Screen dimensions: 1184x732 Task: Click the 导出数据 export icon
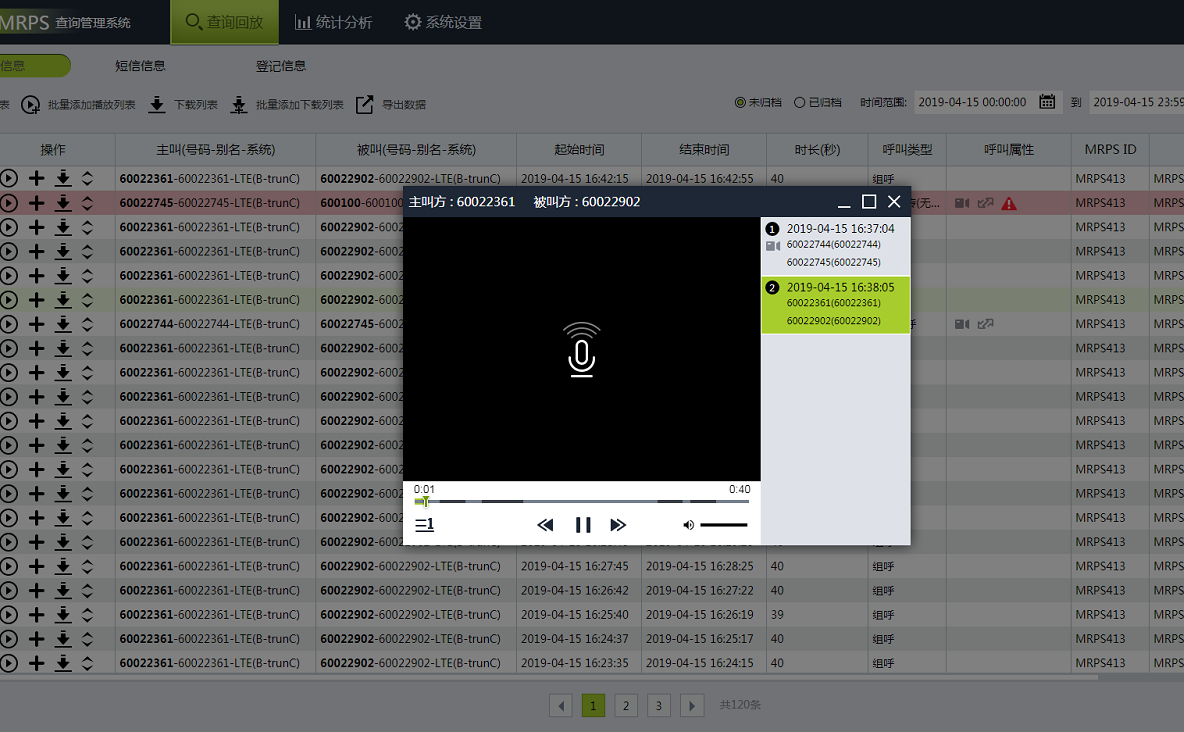[365, 104]
